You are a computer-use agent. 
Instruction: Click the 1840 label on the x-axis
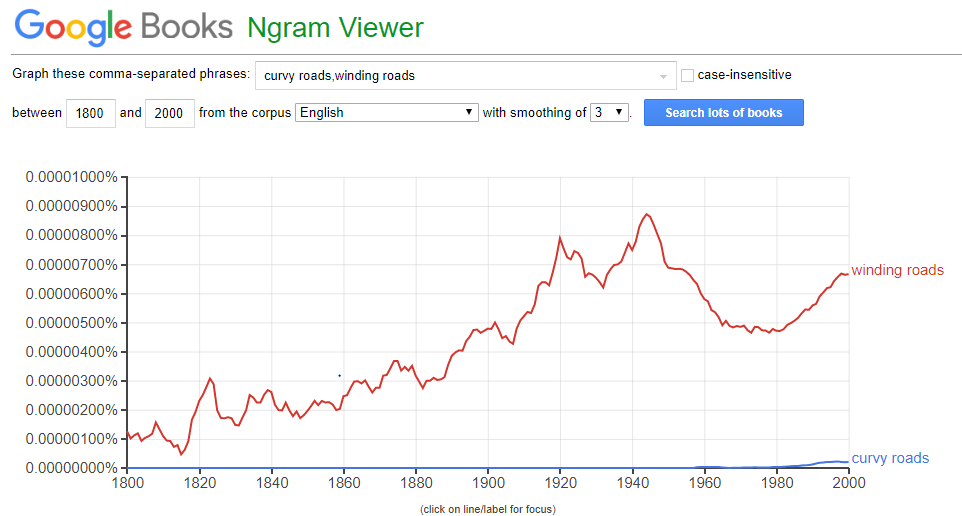click(x=271, y=482)
